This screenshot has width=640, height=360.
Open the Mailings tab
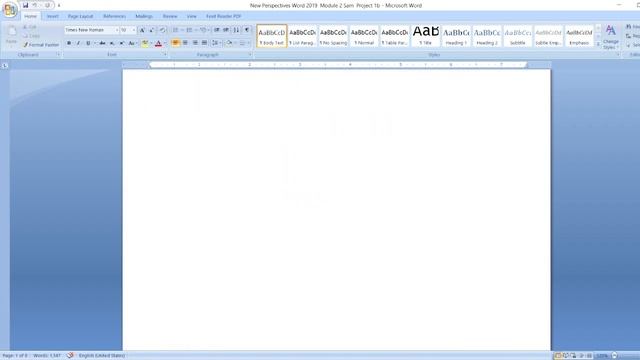tap(144, 16)
